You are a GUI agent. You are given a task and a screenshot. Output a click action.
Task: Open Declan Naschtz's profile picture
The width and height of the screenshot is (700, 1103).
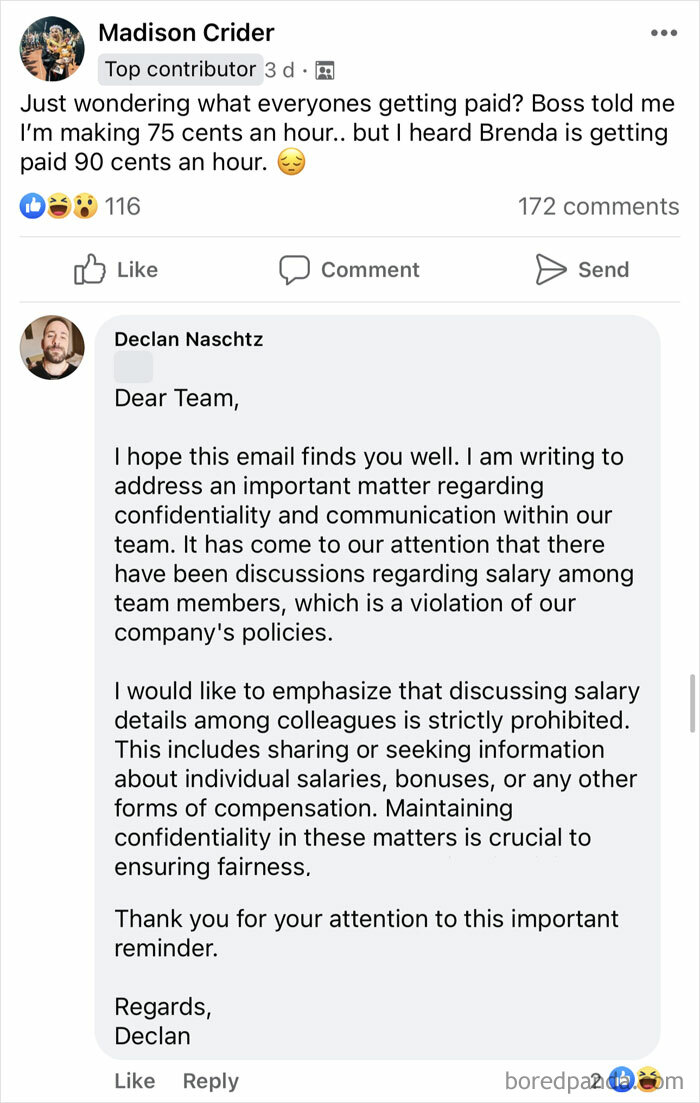pyautogui.click(x=52, y=348)
